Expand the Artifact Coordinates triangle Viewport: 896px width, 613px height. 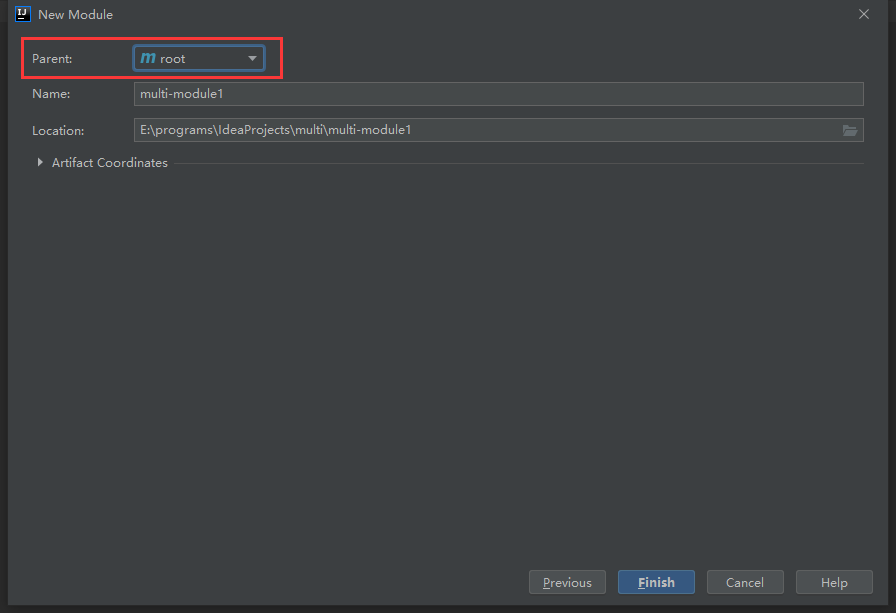point(40,162)
